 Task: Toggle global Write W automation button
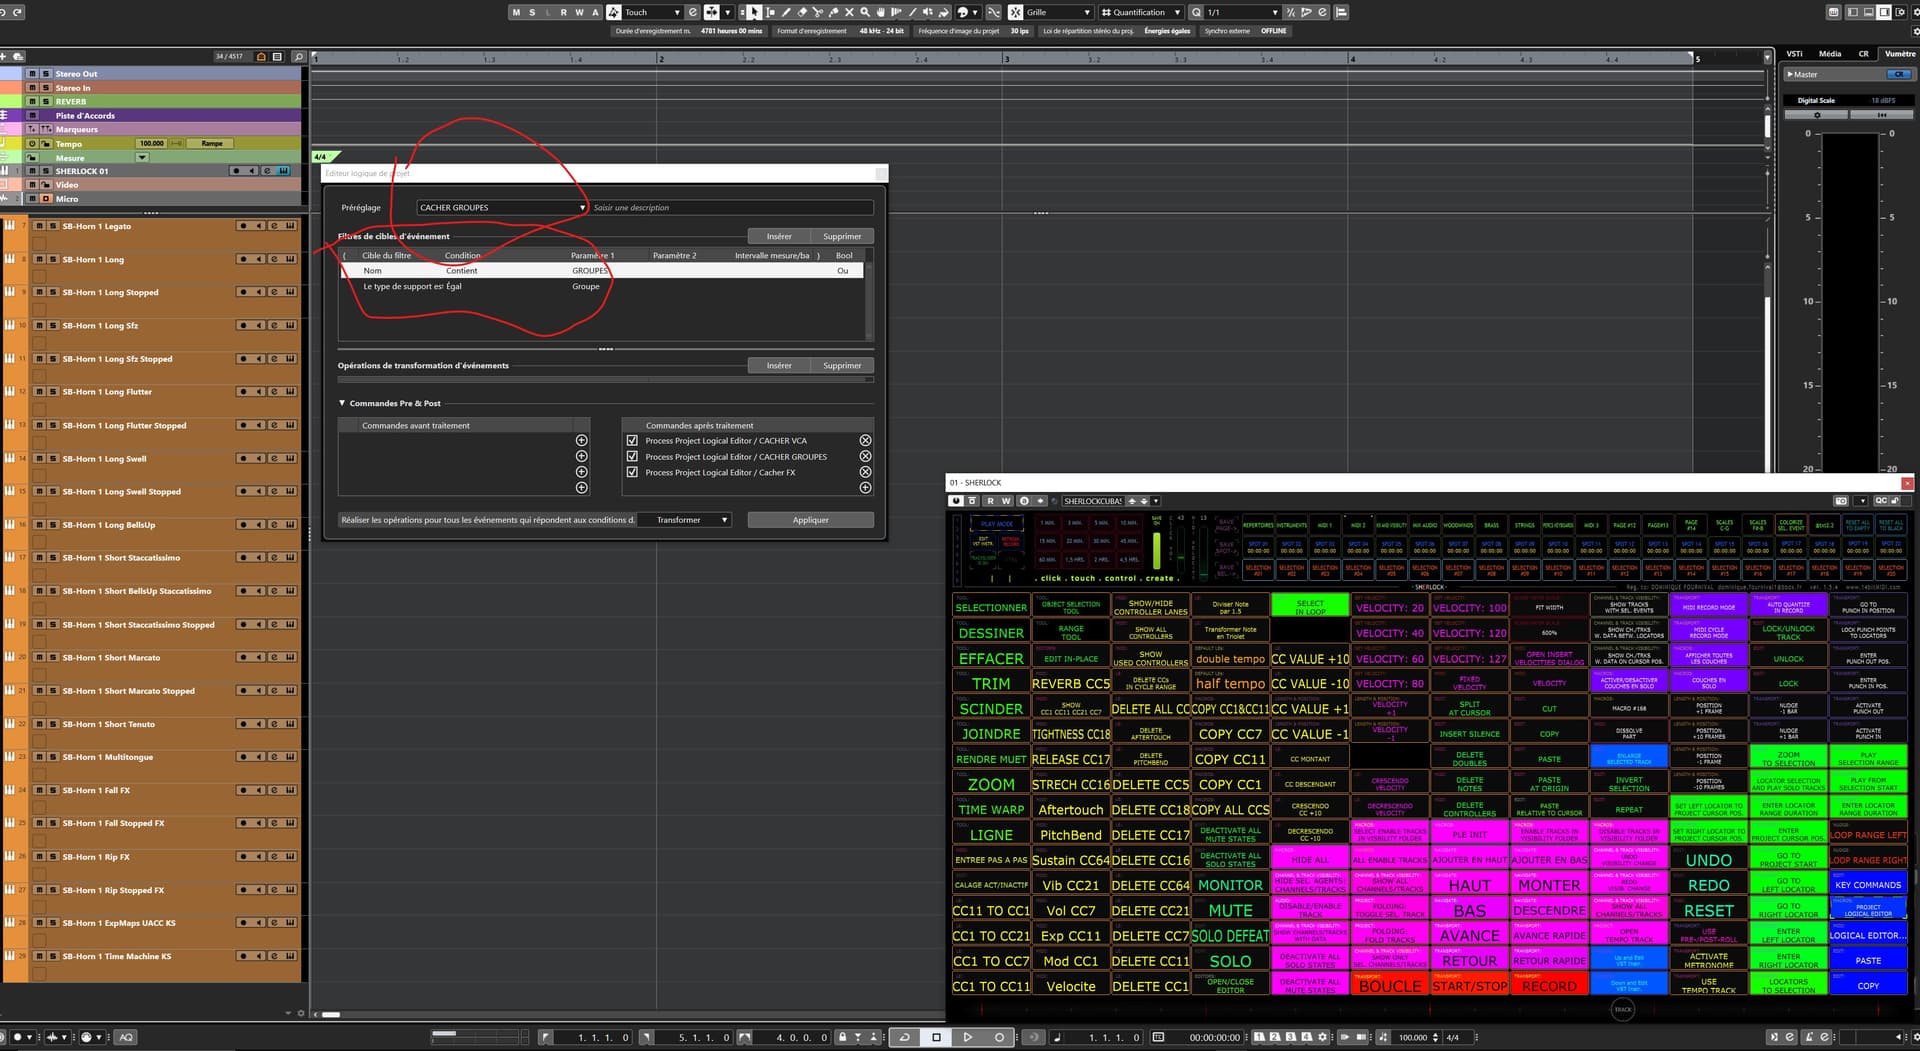[579, 12]
